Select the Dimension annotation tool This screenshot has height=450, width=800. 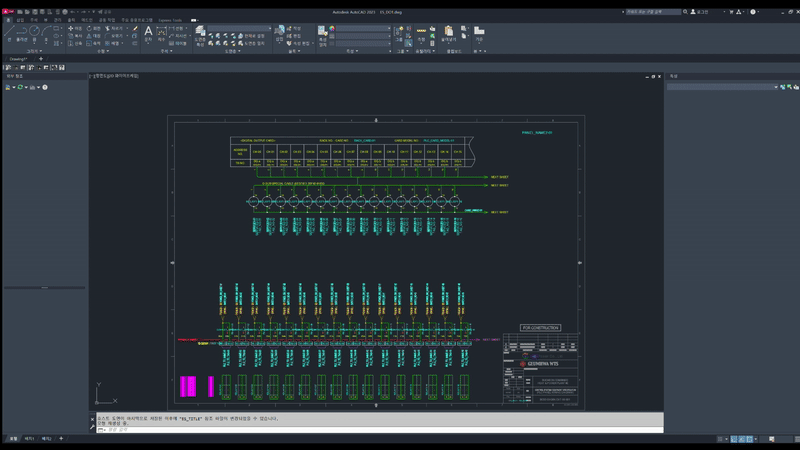coord(161,34)
